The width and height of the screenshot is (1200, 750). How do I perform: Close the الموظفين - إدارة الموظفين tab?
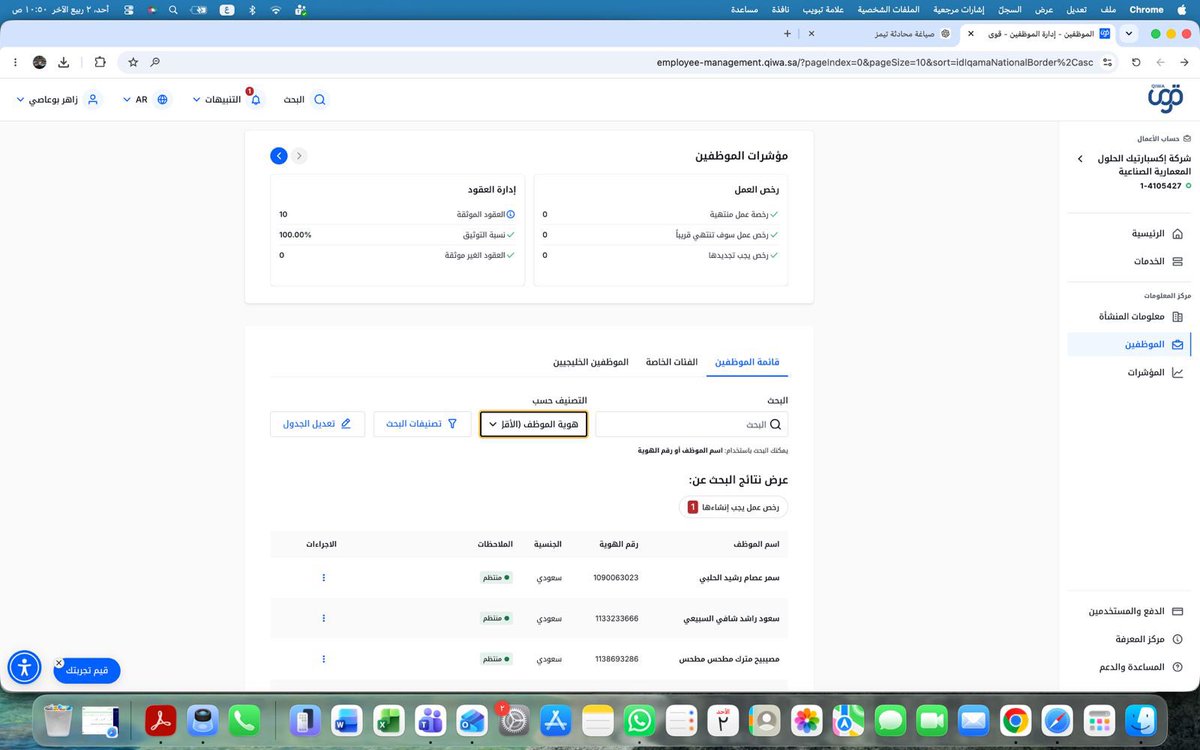(973, 33)
